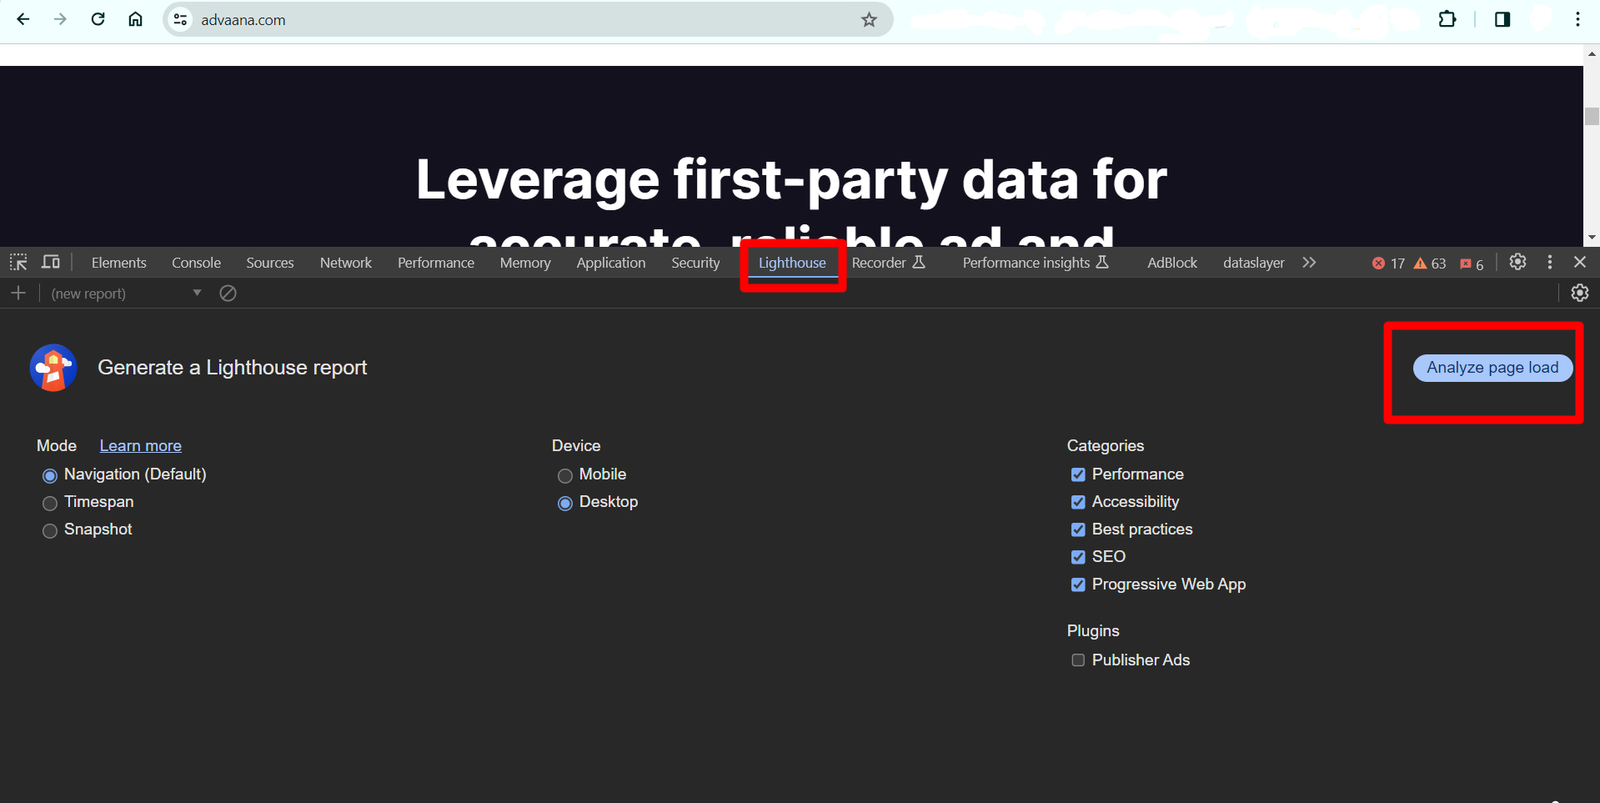Screen dimensions: 1600x803
Task: Uncheck the SEO category checkbox
Action: tap(1078, 557)
